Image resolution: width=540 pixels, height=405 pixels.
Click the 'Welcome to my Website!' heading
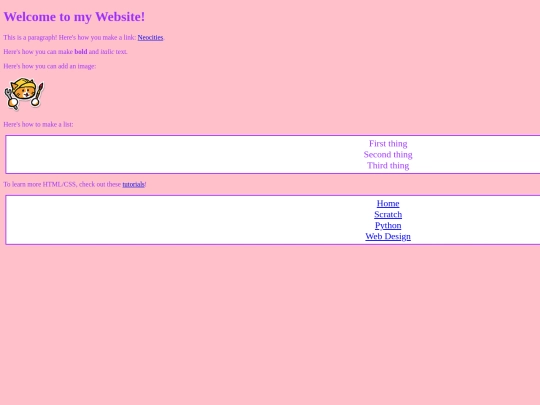(74, 17)
